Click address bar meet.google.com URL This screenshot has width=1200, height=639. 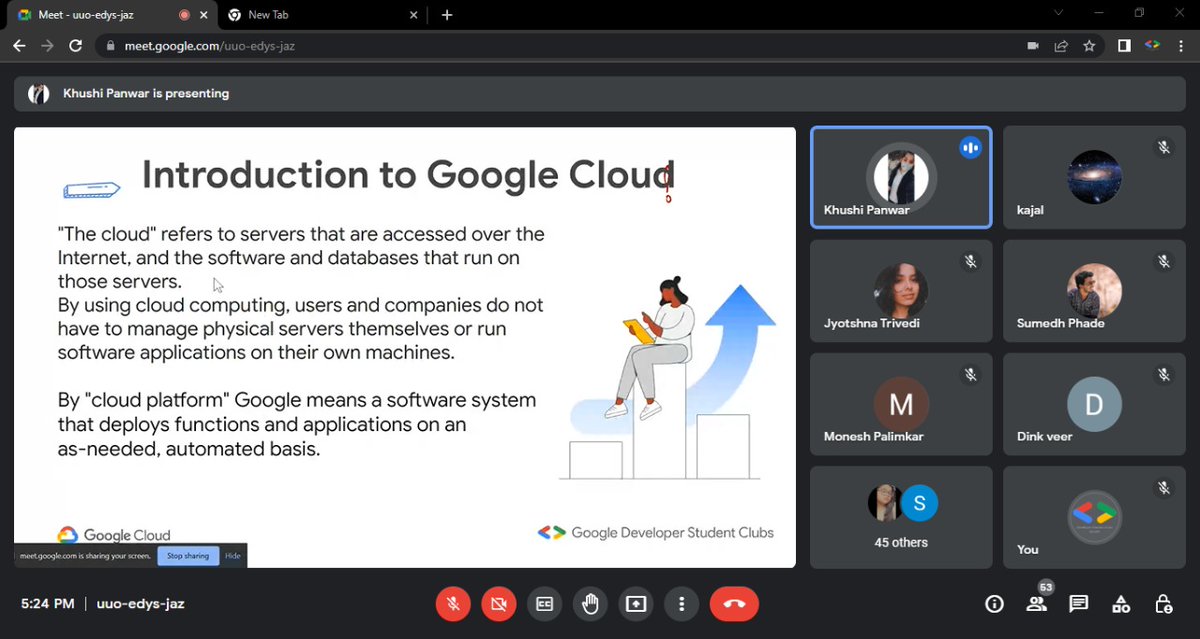coord(210,46)
